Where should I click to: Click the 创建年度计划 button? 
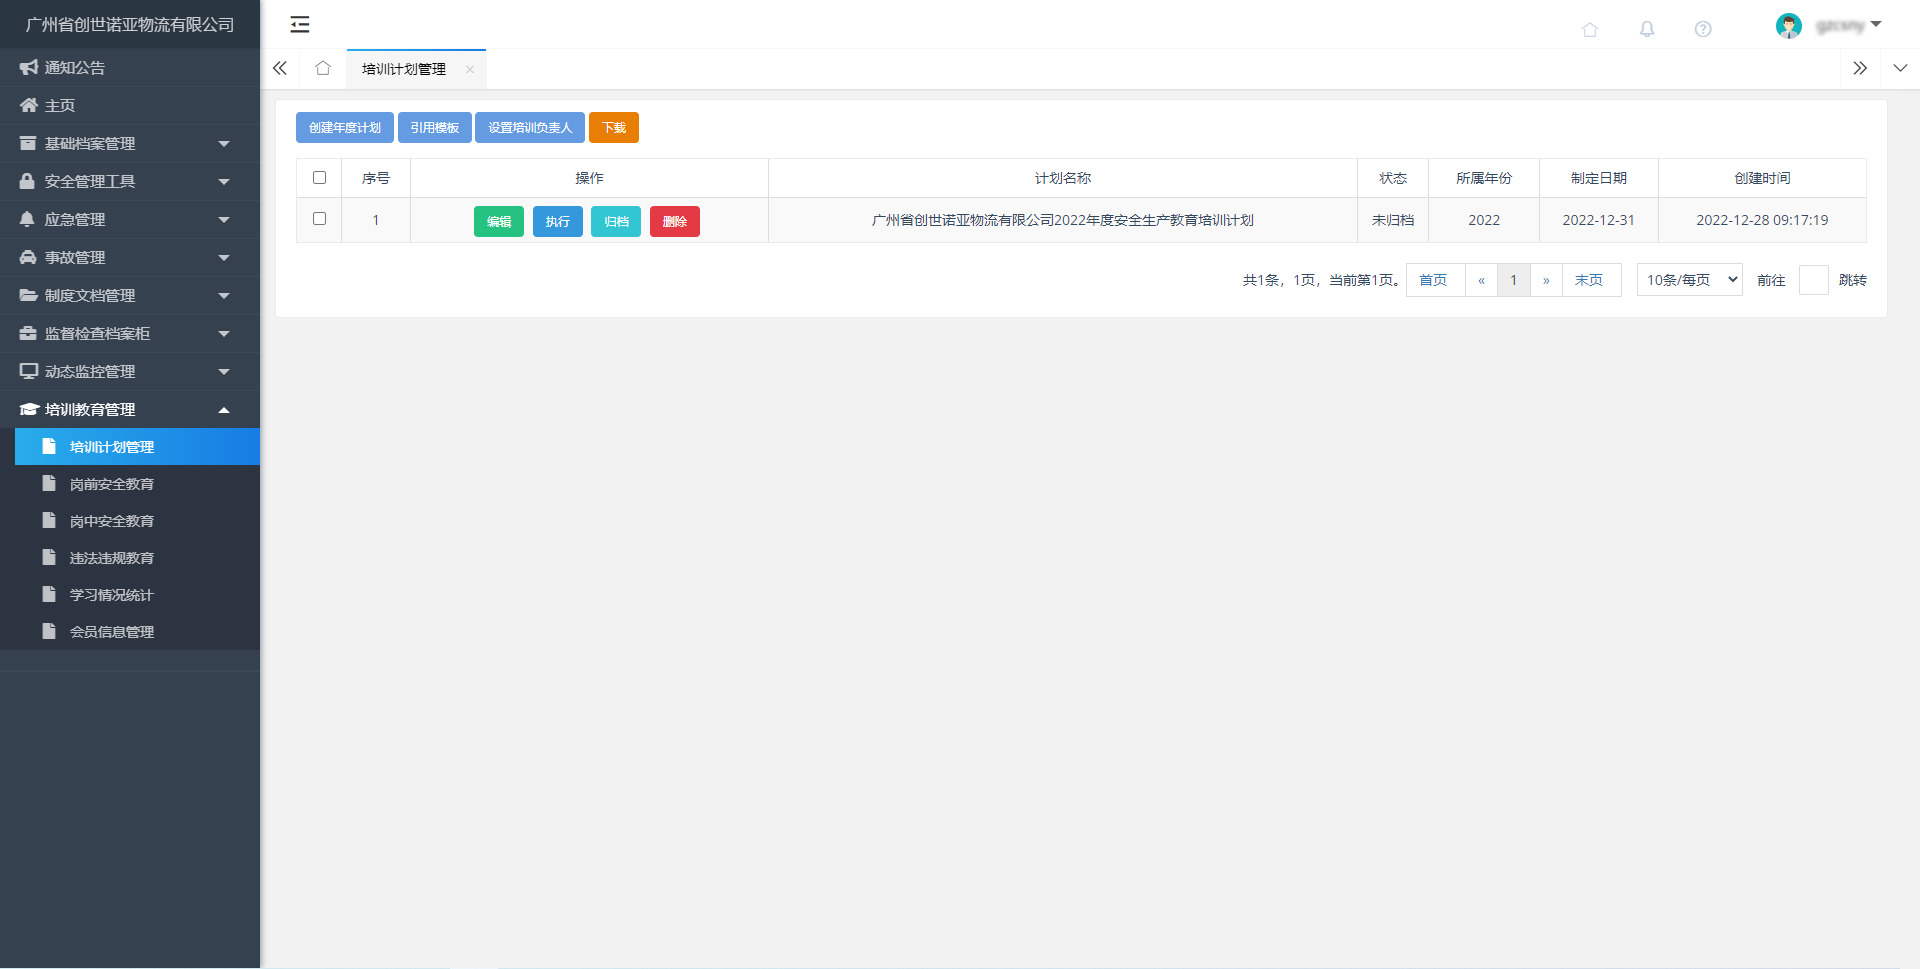344,128
